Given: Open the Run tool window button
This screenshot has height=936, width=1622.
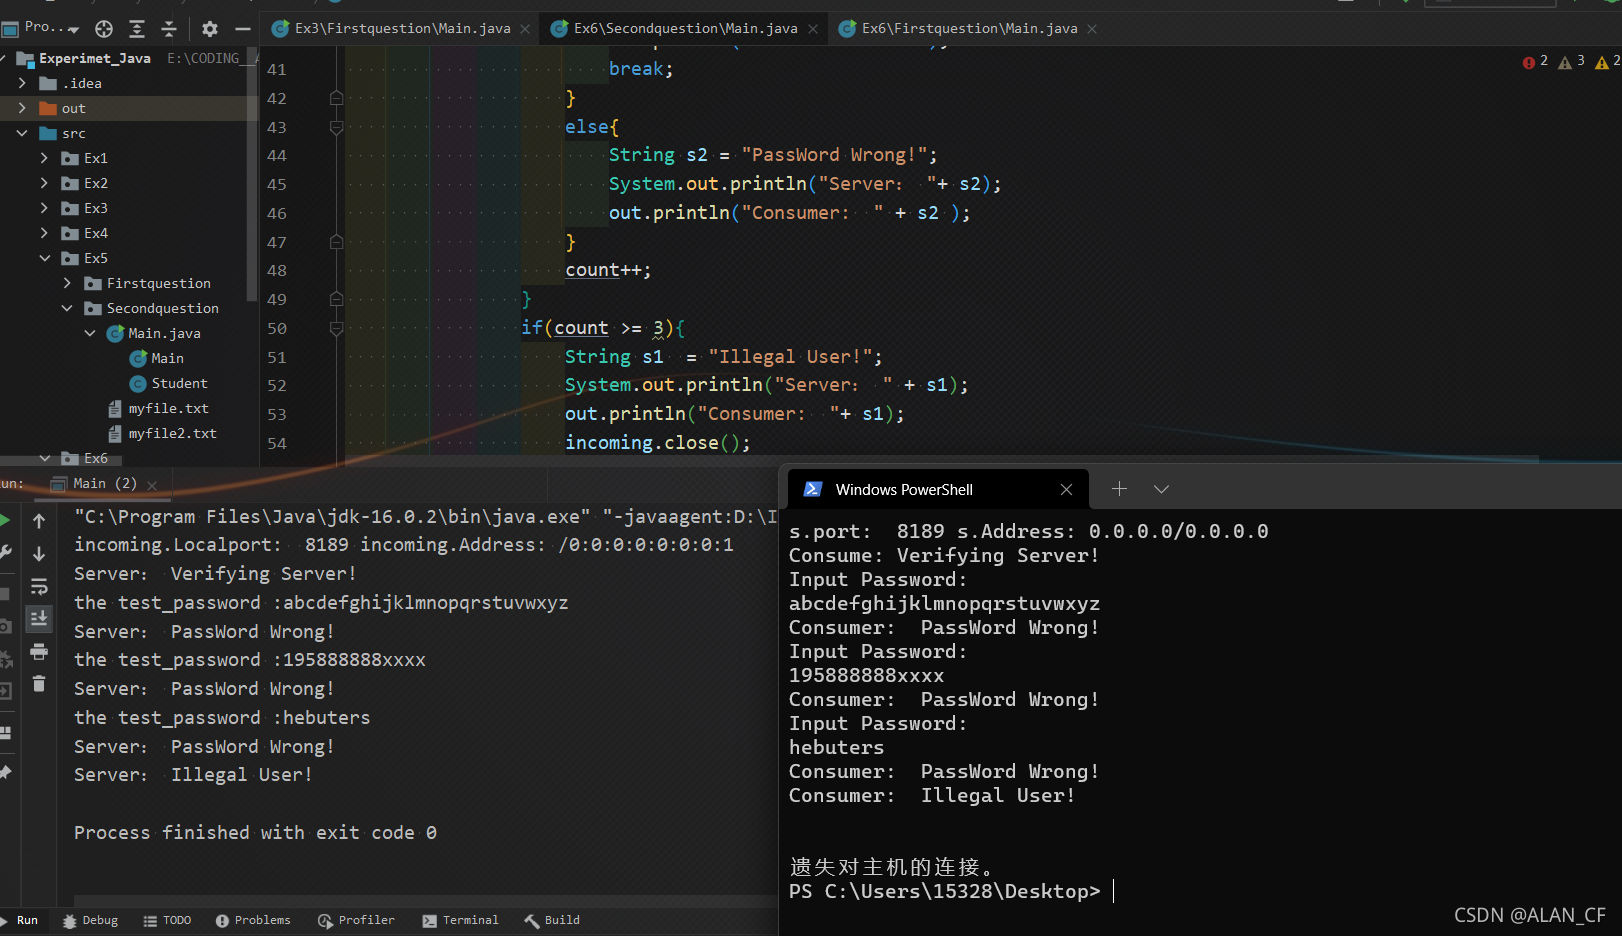Looking at the screenshot, I should point(20,920).
